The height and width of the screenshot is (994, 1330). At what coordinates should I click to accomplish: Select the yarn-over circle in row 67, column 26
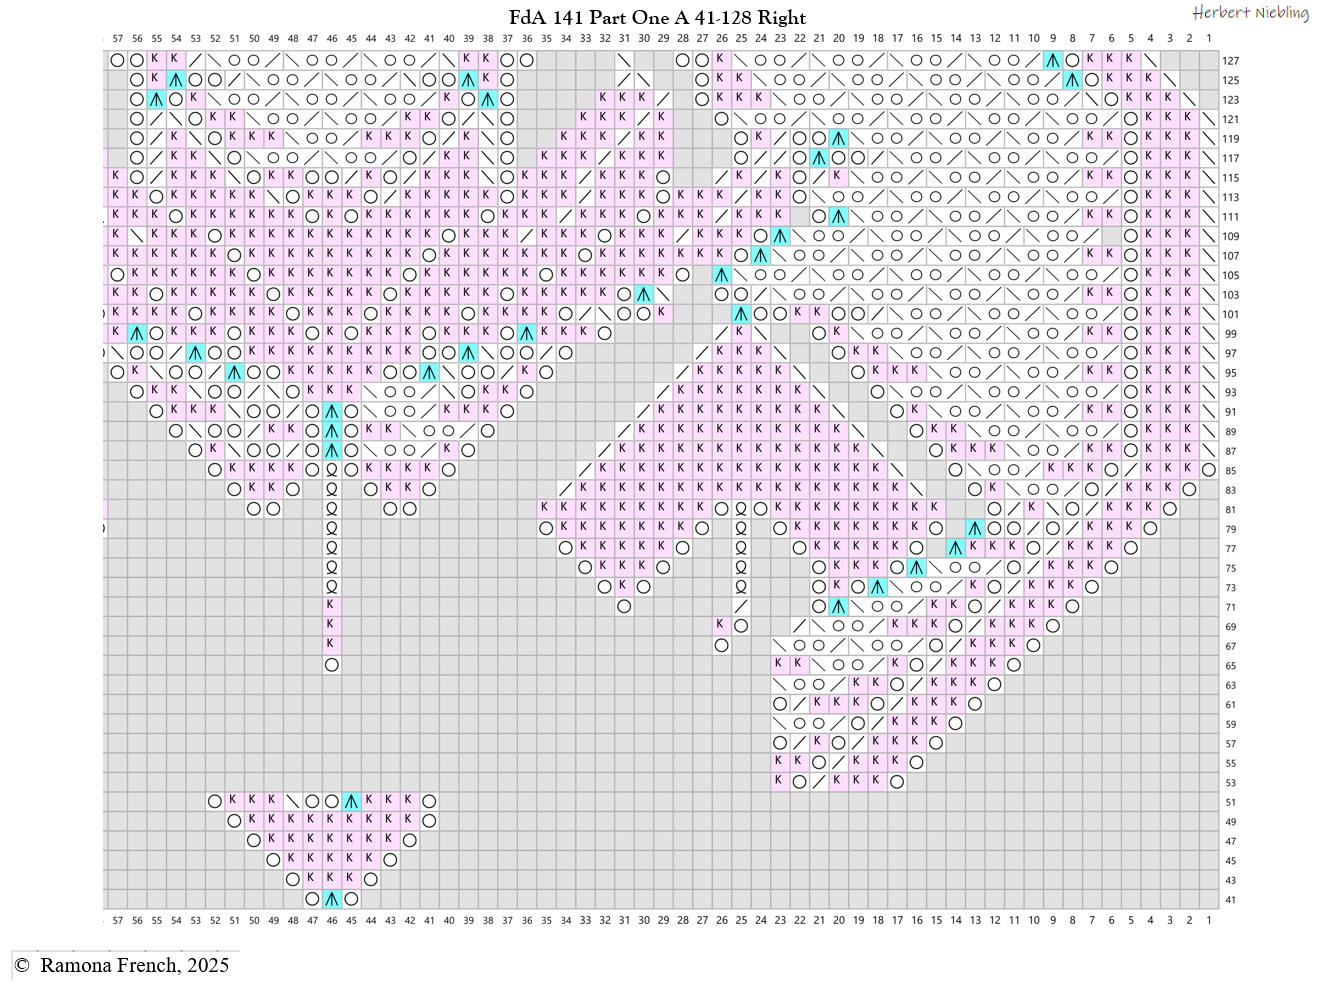[722, 645]
